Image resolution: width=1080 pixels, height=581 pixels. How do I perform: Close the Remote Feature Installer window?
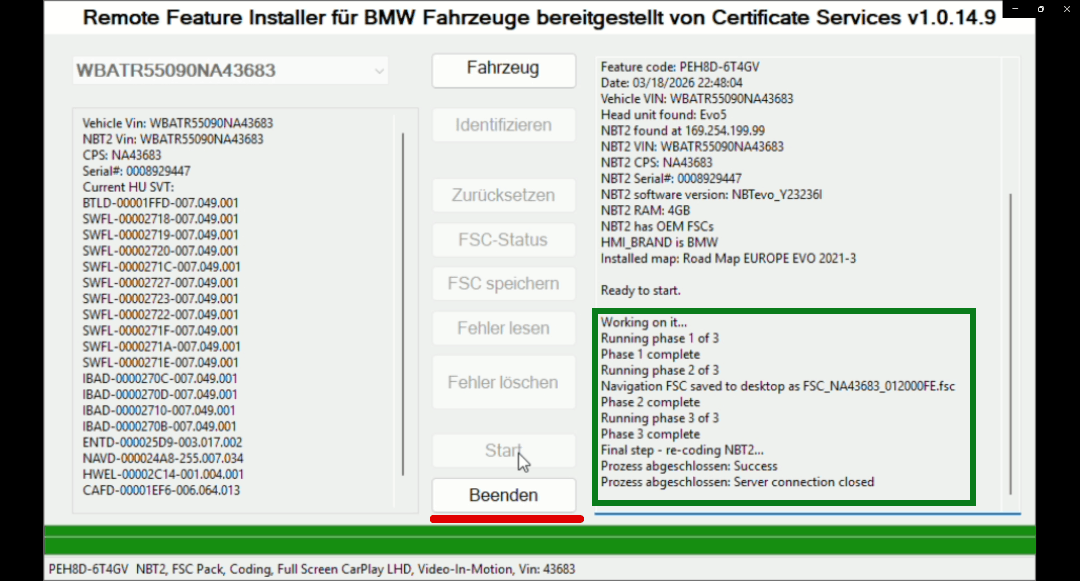tap(1069, 8)
